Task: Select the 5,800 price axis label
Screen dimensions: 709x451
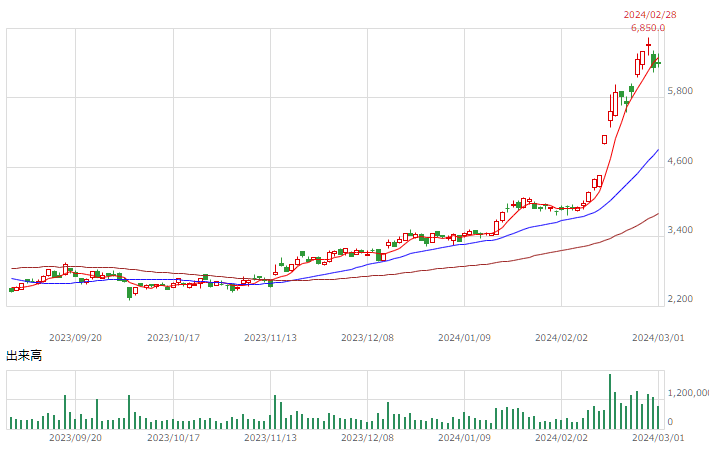Action: click(680, 91)
